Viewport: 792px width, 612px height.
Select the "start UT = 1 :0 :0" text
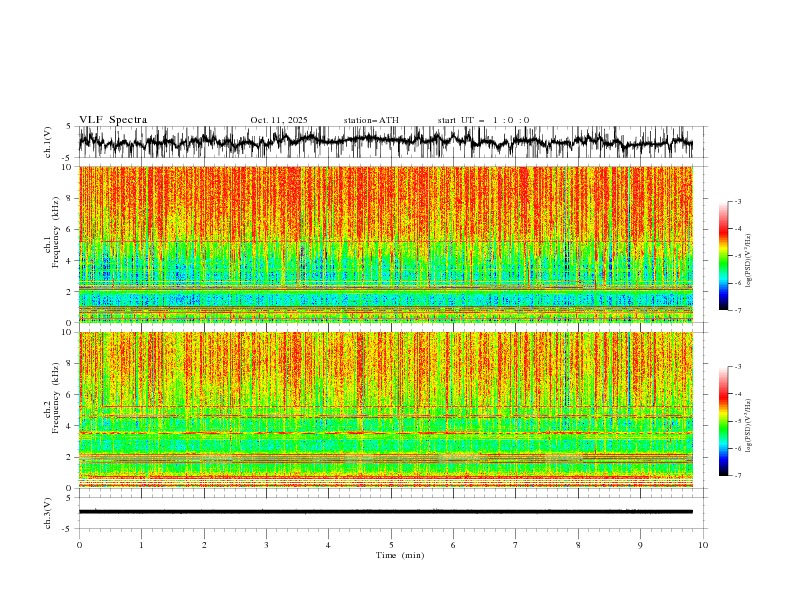483,120
